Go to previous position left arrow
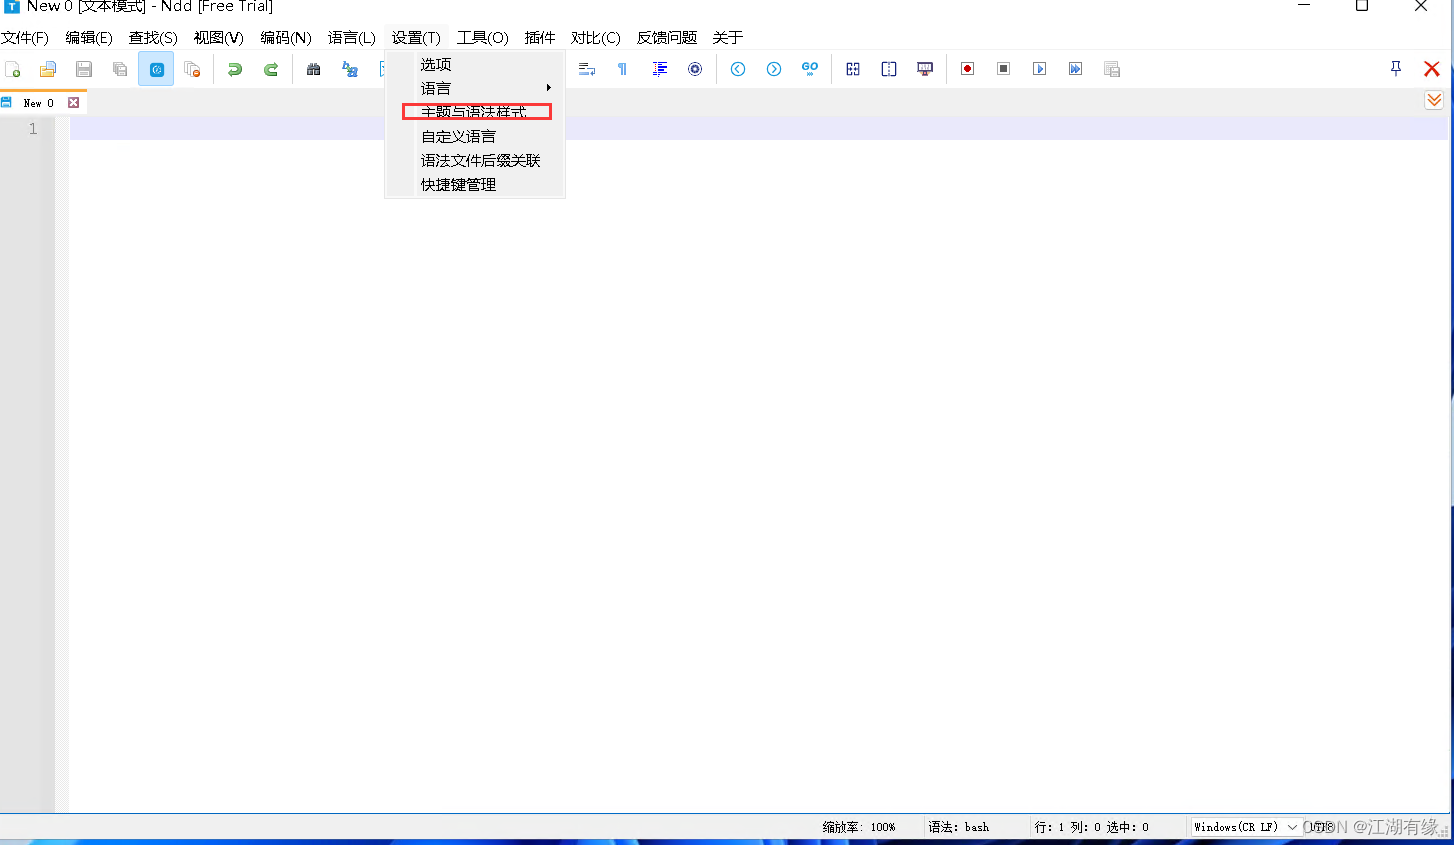 coord(738,69)
